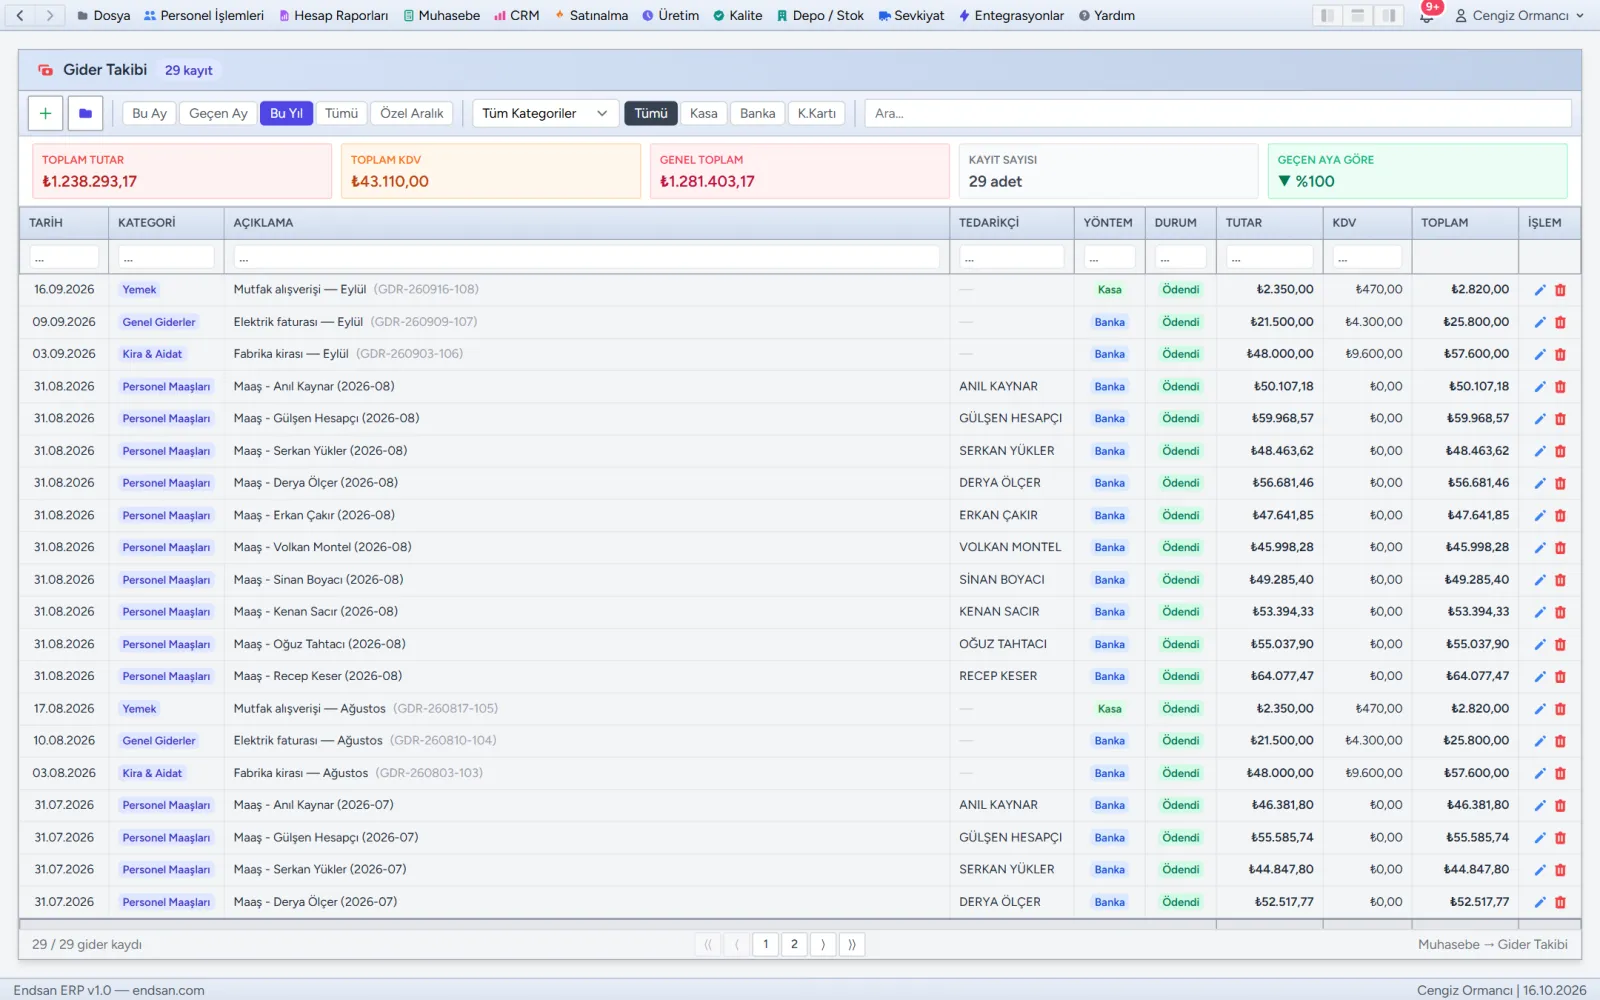The width and height of the screenshot is (1600, 1000).
Task: Select the Özel Aralık date filter
Action: pyautogui.click(x=412, y=114)
